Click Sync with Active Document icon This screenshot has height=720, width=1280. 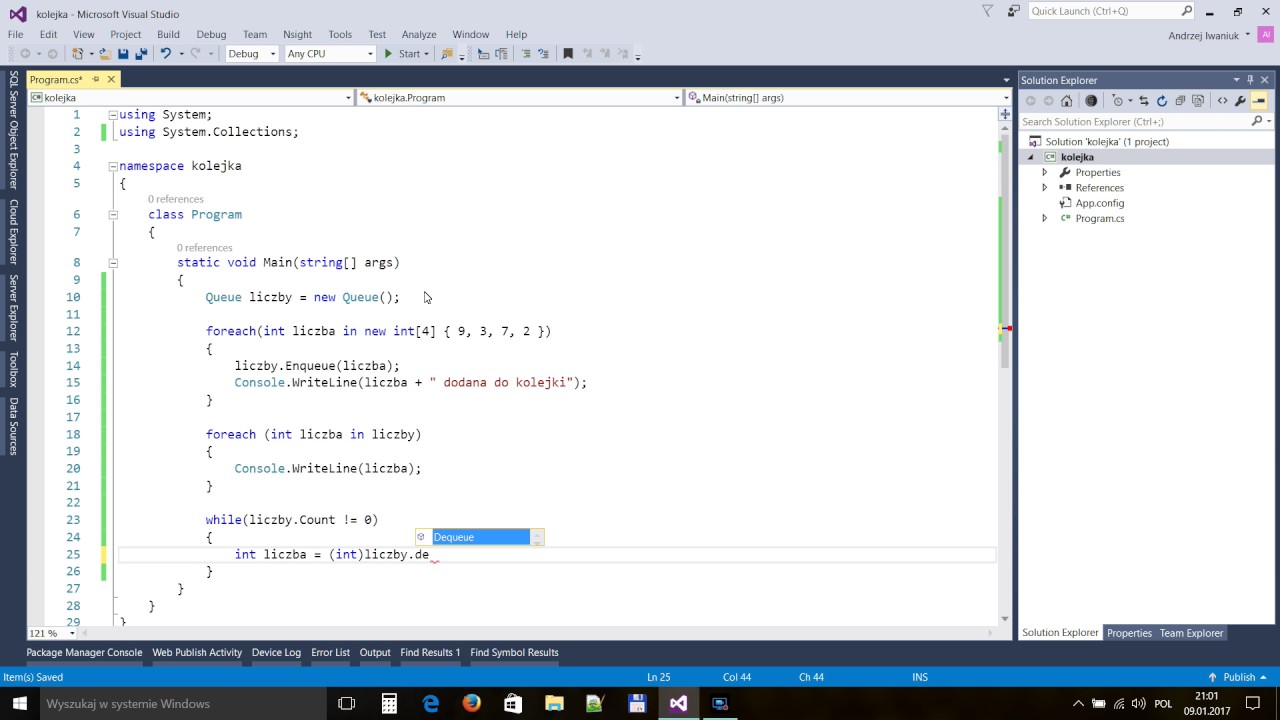1144,101
